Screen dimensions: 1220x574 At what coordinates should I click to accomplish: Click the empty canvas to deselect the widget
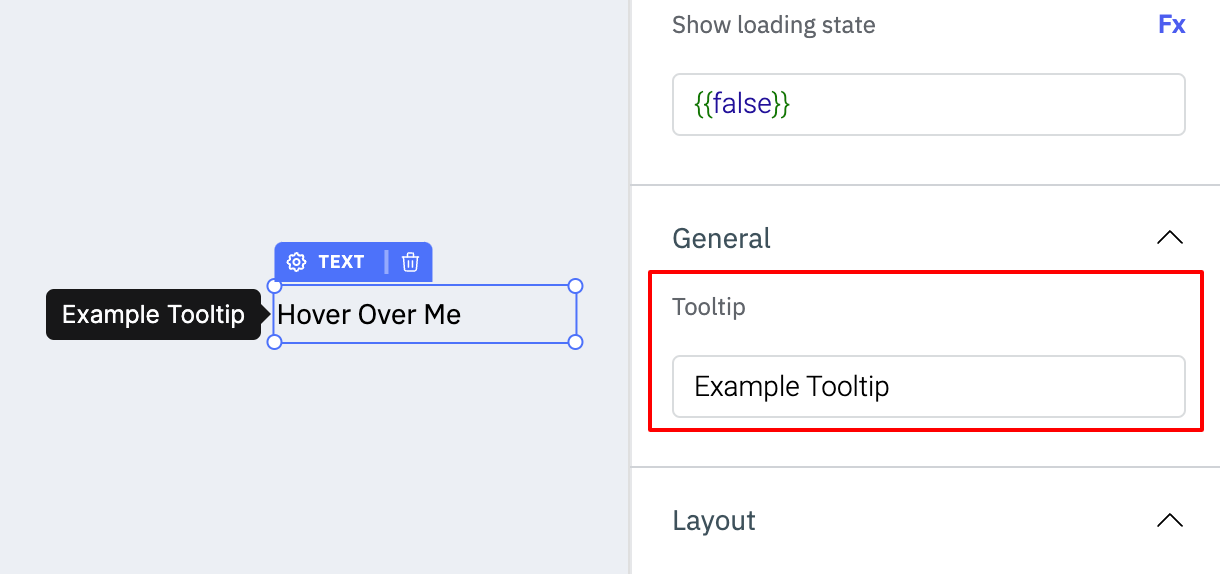coord(300,120)
